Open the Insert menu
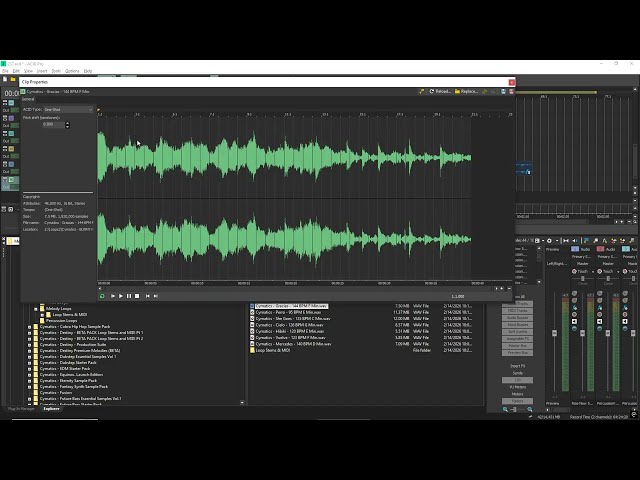Viewport: 640px width, 480px height. point(42,71)
